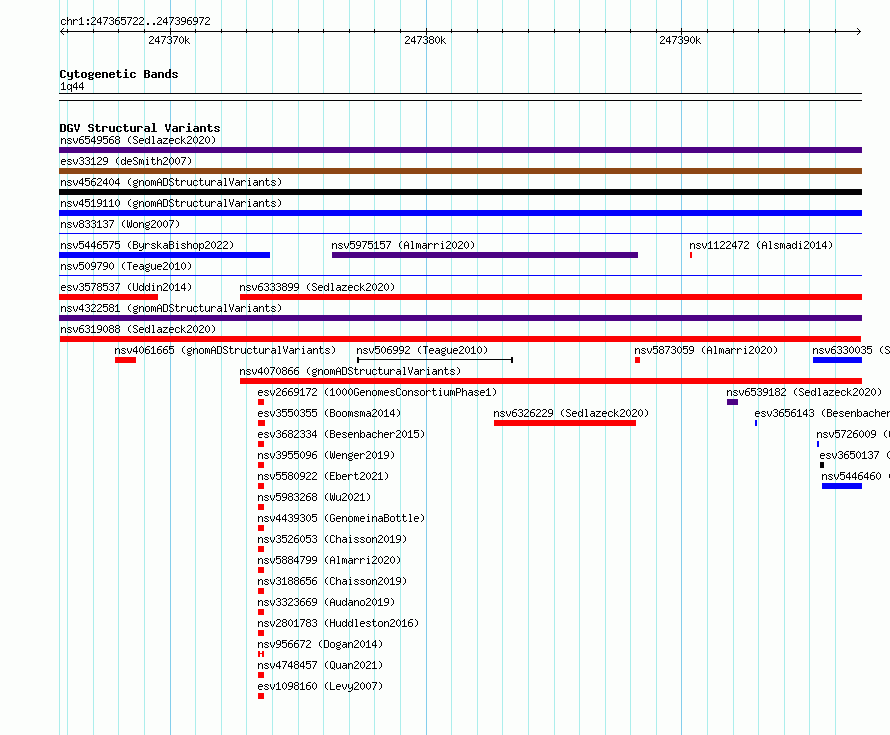Click the nsv6549568 (Sedlazeck2020) variant label
This screenshot has width=890, height=735.
pos(138,140)
